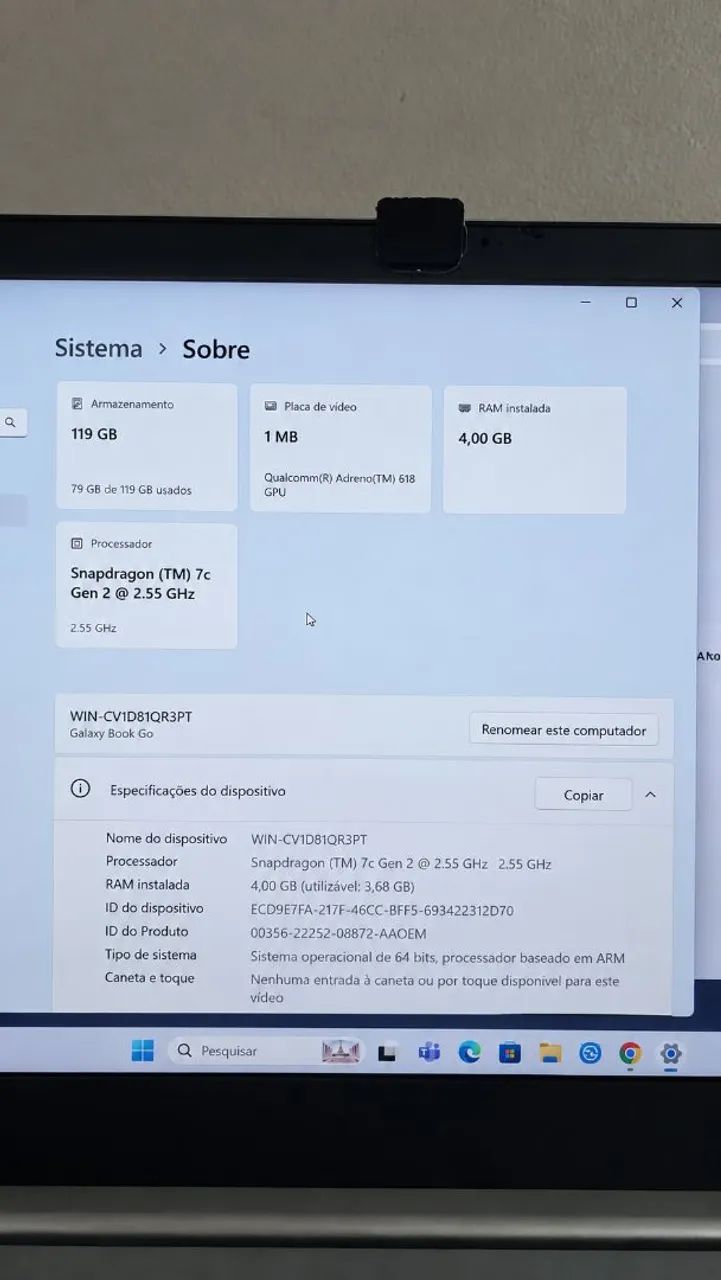The height and width of the screenshot is (1280, 721).
Task: Open the Placa de vídeo card
Action: pyautogui.click(x=340, y=448)
